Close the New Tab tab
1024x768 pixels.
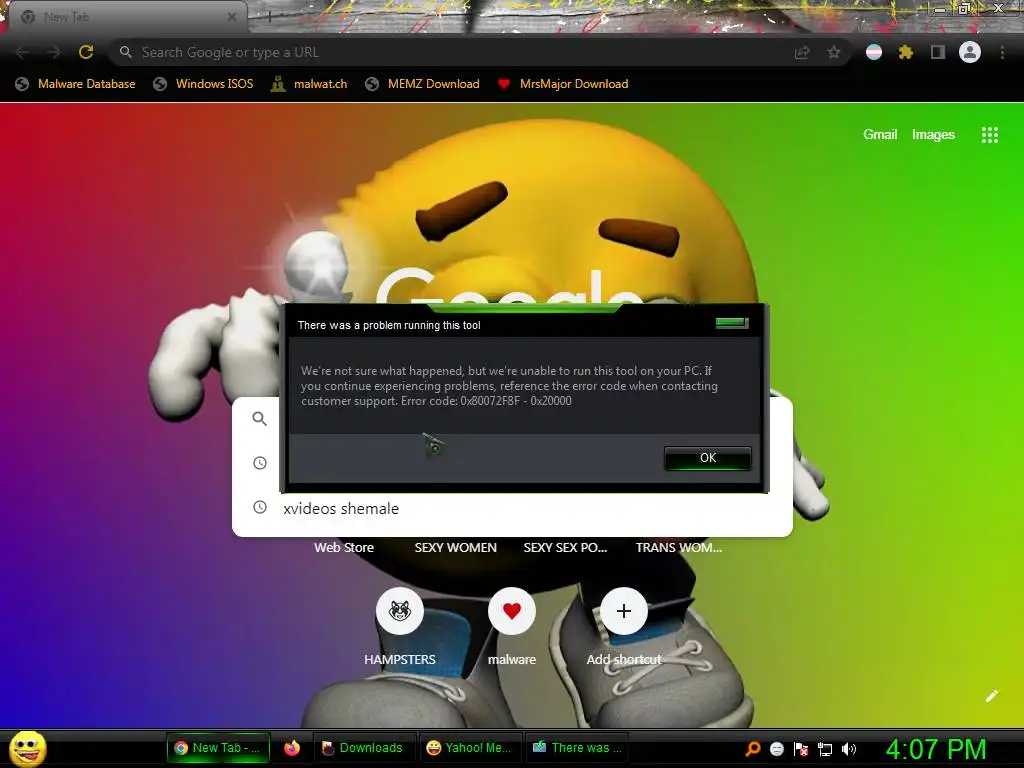[x=232, y=17]
